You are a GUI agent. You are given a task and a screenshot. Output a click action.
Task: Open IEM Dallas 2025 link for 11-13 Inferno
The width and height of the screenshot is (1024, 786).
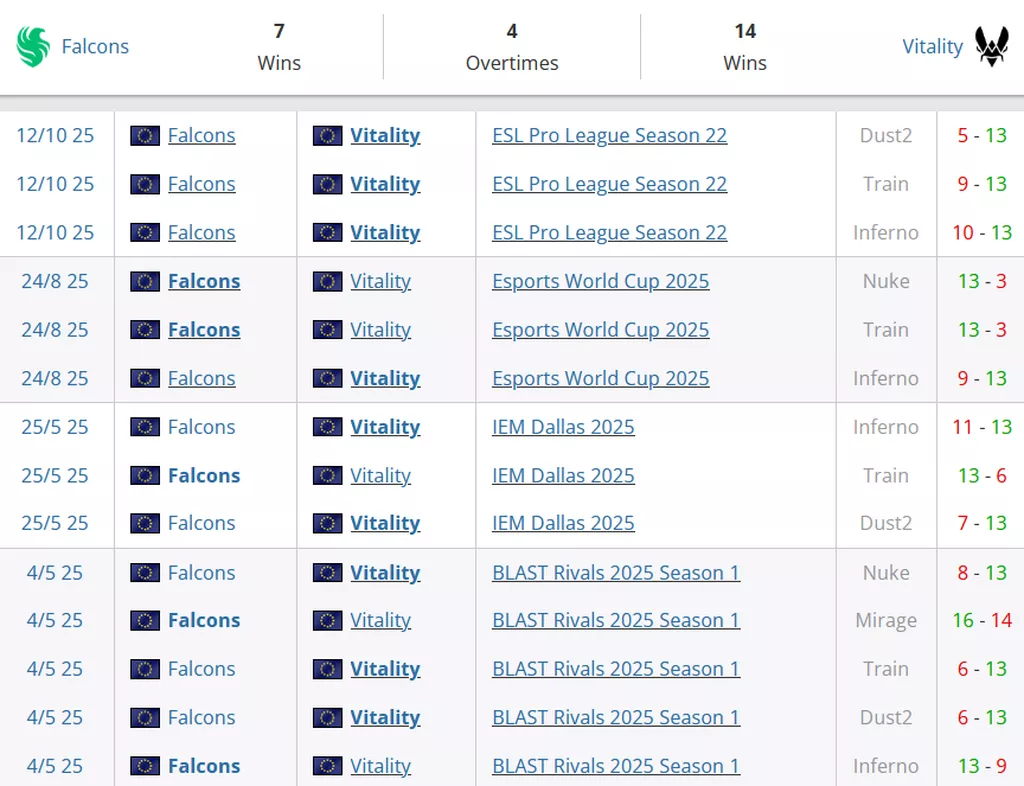pyautogui.click(x=563, y=427)
